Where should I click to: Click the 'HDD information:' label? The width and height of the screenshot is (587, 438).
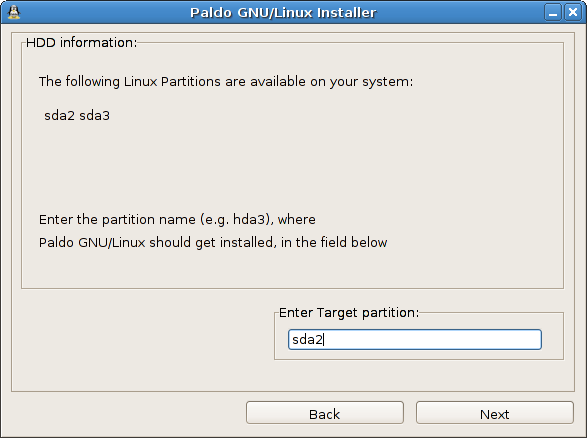tap(82, 43)
